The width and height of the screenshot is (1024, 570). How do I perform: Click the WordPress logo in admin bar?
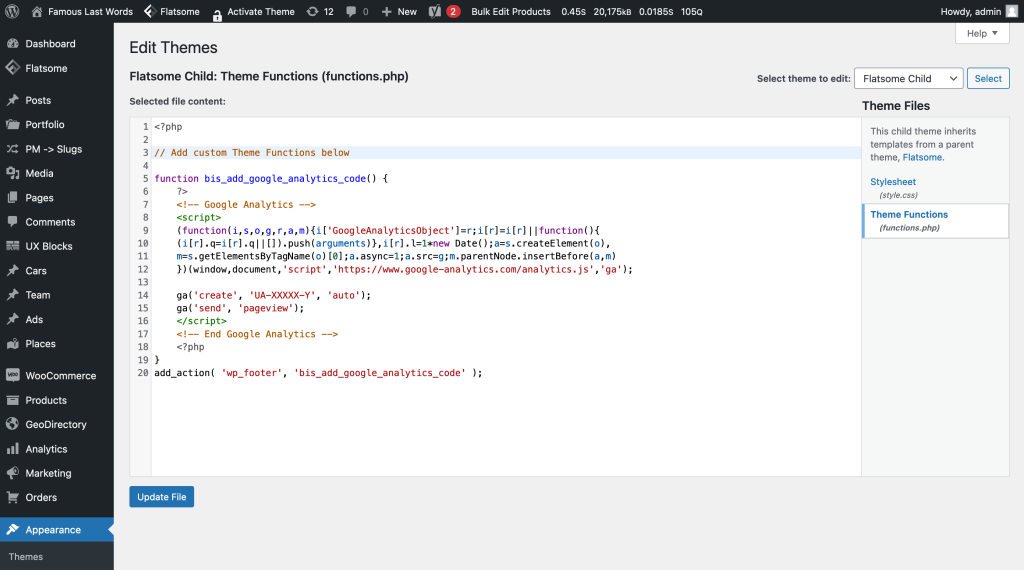(x=12, y=11)
